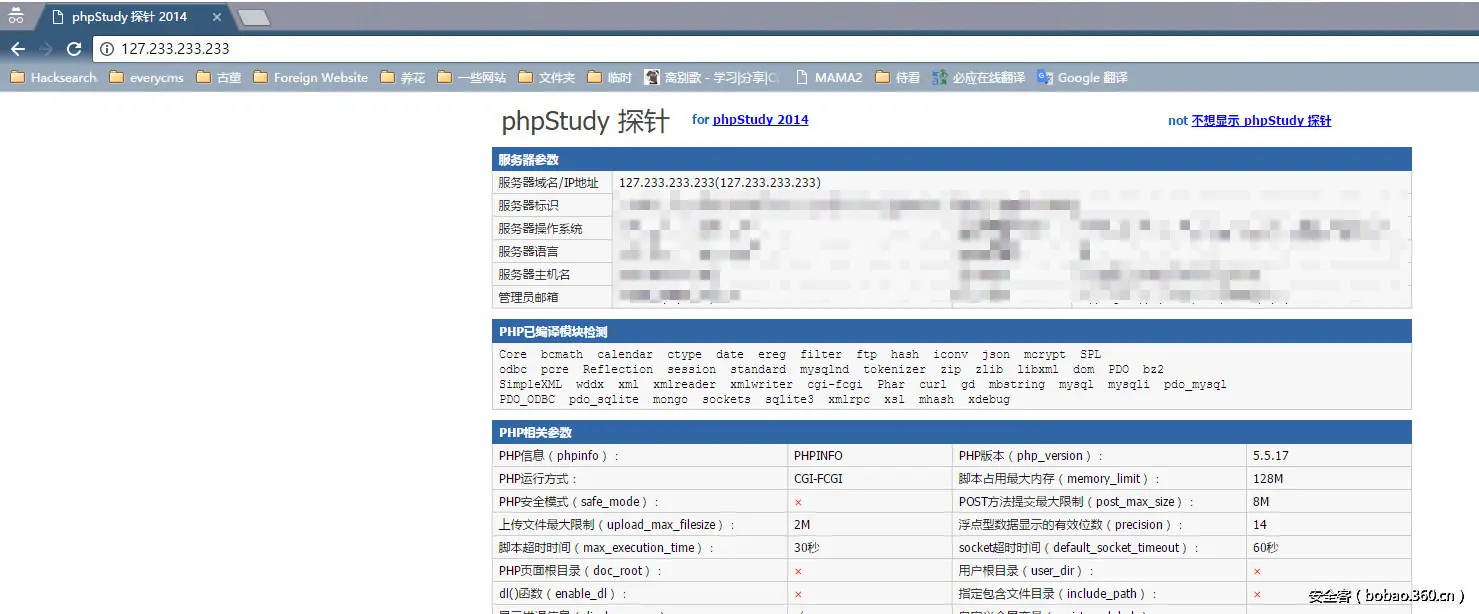Click the 8M post_max_size value
Image resolution: width=1479 pixels, height=614 pixels.
[1261, 502]
